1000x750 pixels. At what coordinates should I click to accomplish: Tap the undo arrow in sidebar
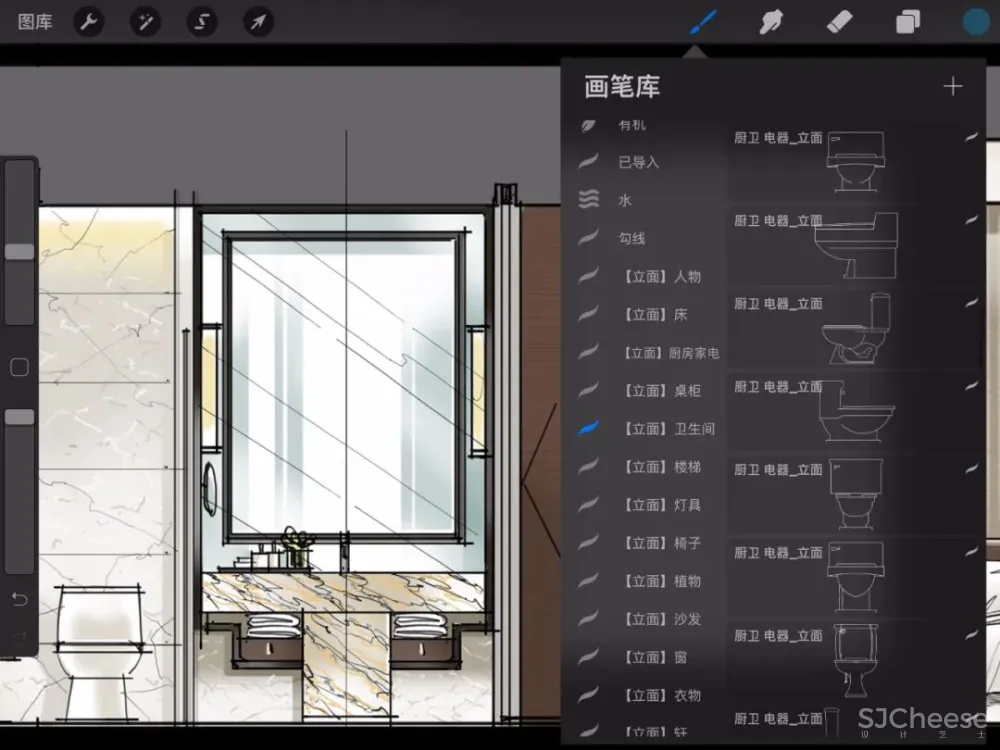pos(19,599)
